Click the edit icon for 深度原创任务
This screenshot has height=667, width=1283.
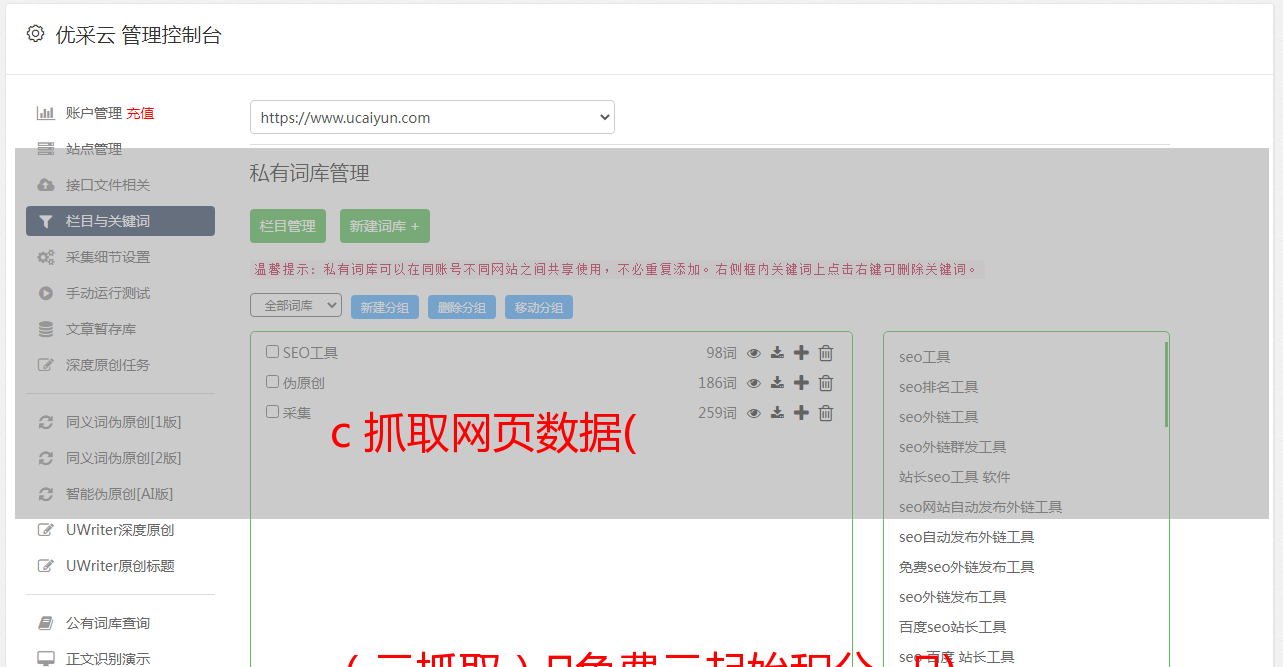(46, 365)
